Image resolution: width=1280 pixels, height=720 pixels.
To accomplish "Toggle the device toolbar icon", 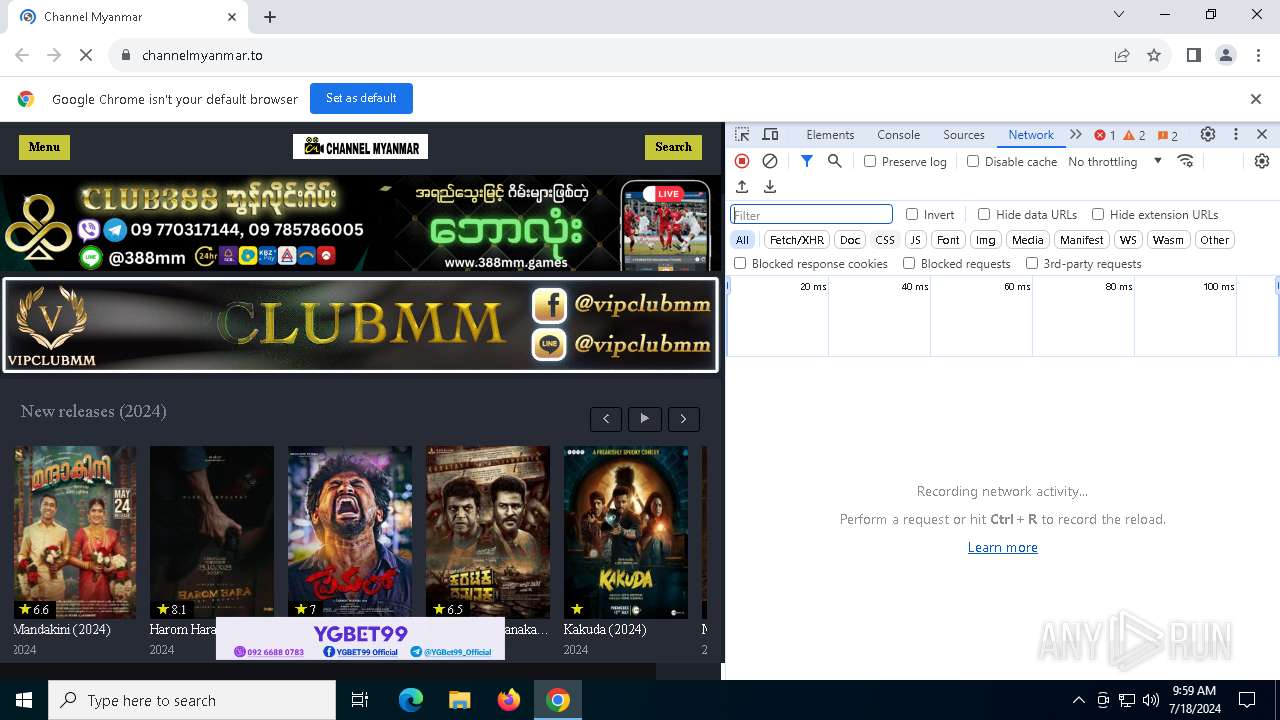I will [x=770, y=134].
